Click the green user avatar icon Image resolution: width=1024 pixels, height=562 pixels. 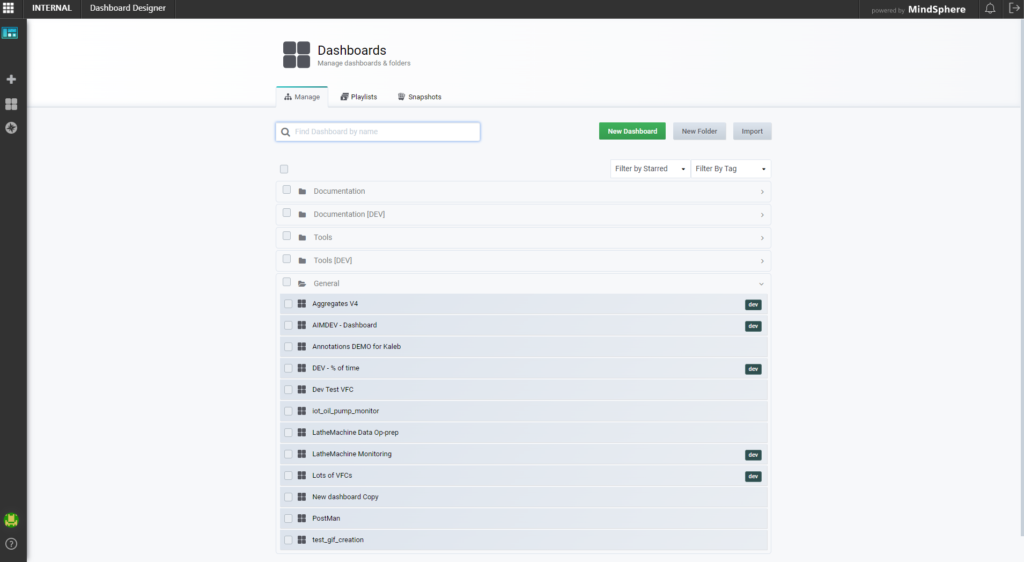pyautogui.click(x=11, y=520)
